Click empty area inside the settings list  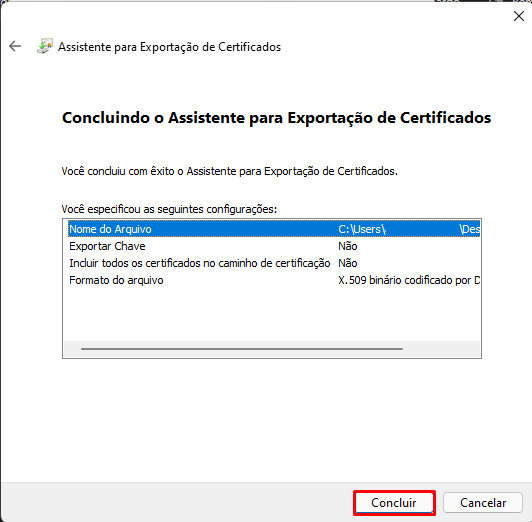(x=271, y=314)
